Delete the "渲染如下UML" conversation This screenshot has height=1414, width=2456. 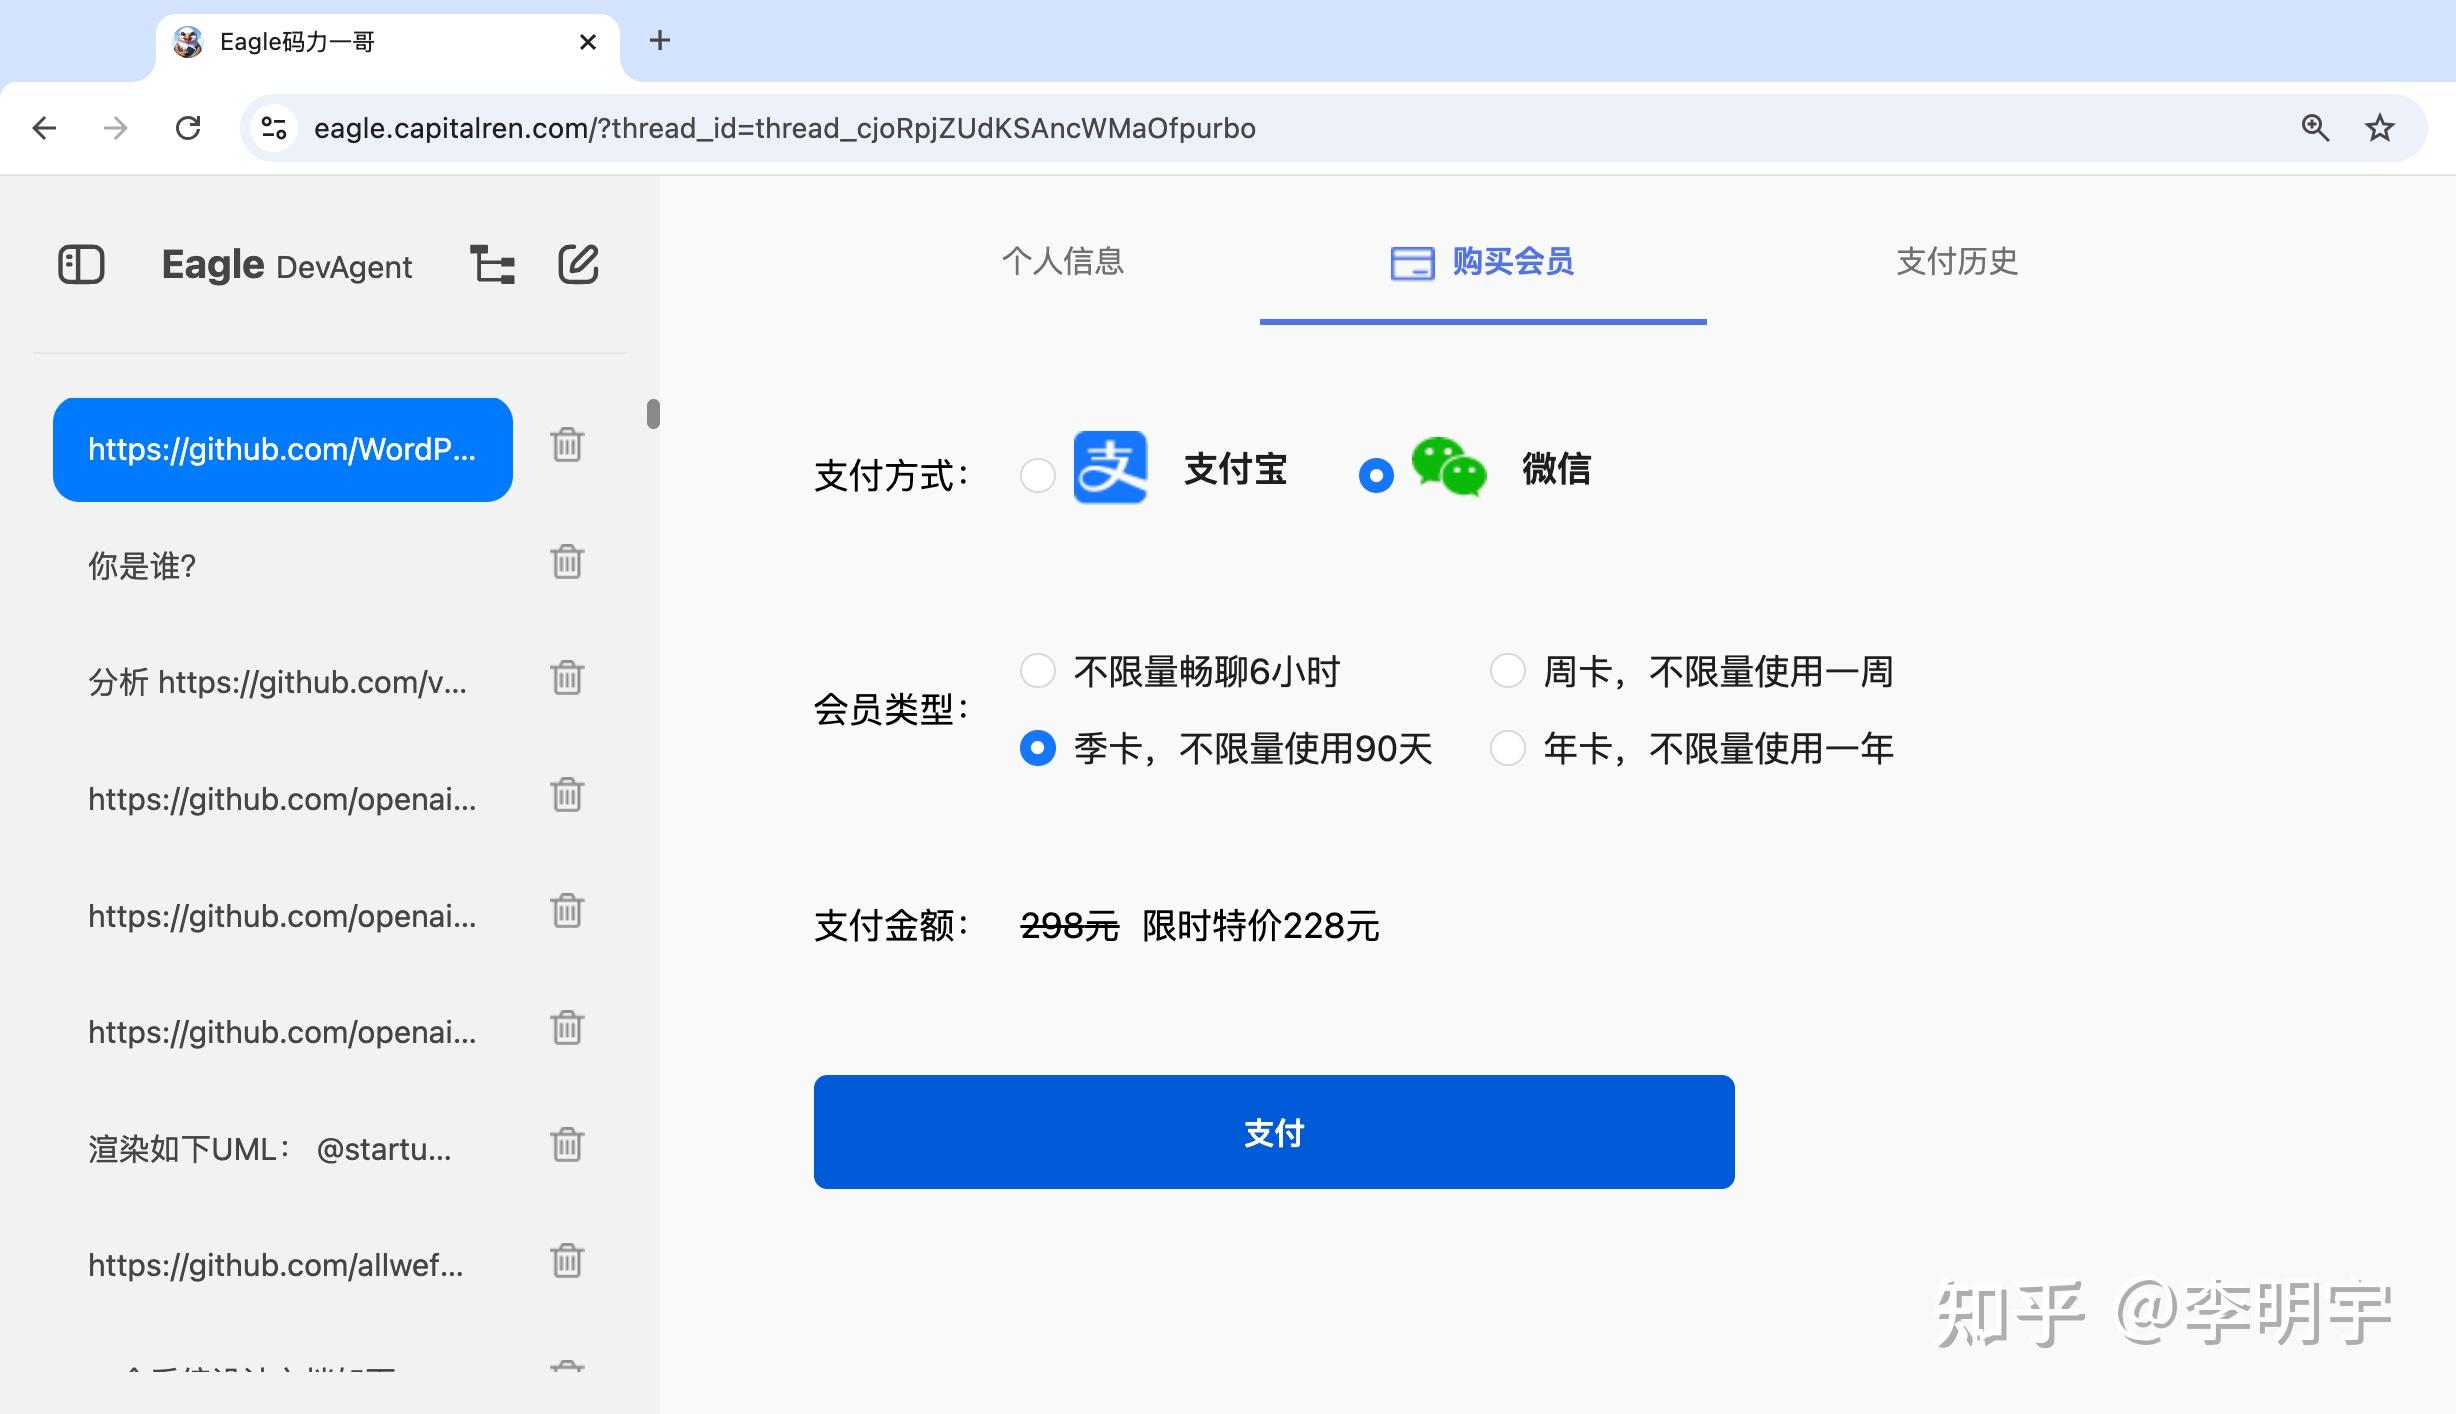(x=566, y=1146)
